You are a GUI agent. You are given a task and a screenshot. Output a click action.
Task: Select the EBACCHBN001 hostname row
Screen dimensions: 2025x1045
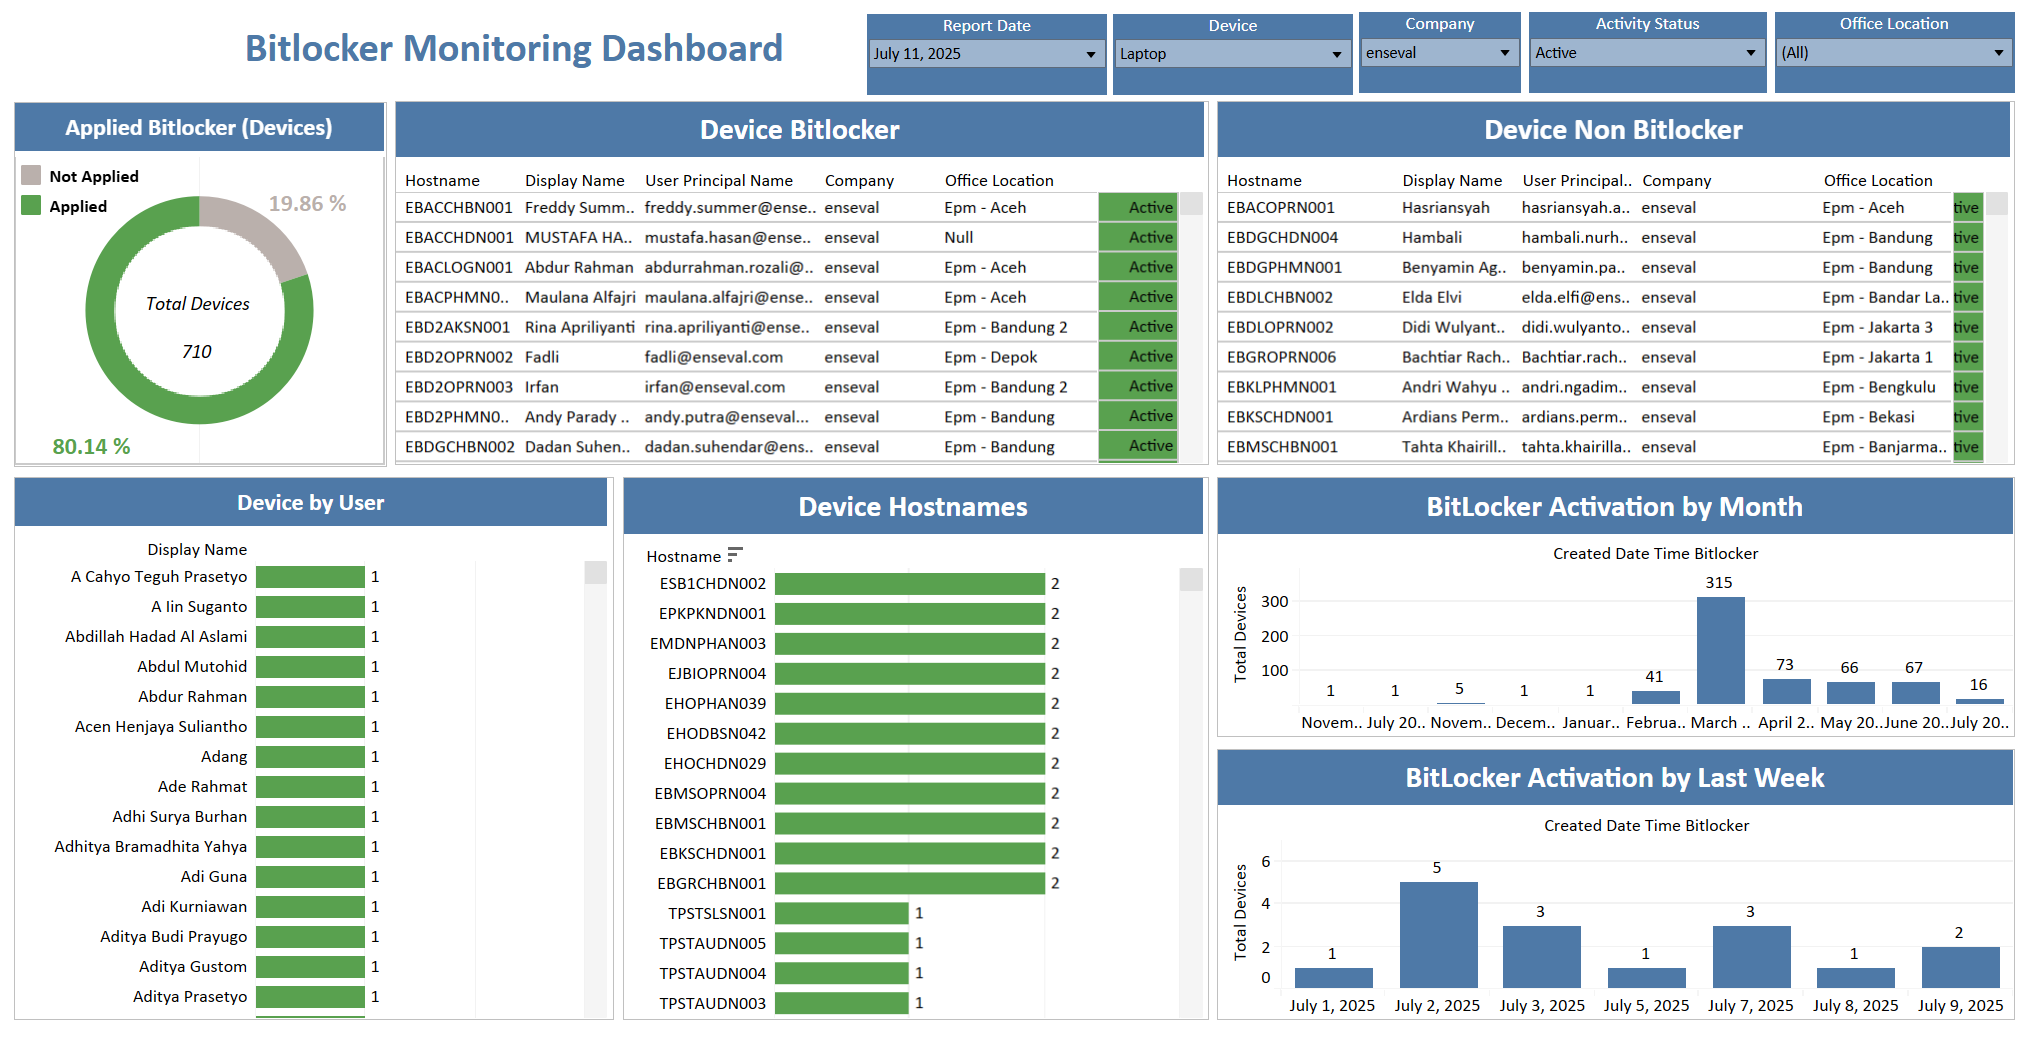coord(458,208)
